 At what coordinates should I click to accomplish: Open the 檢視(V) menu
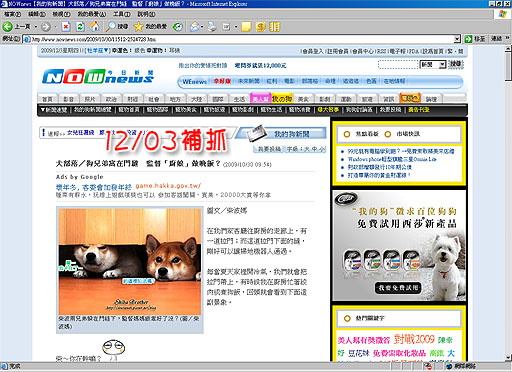(x=61, y=14)
